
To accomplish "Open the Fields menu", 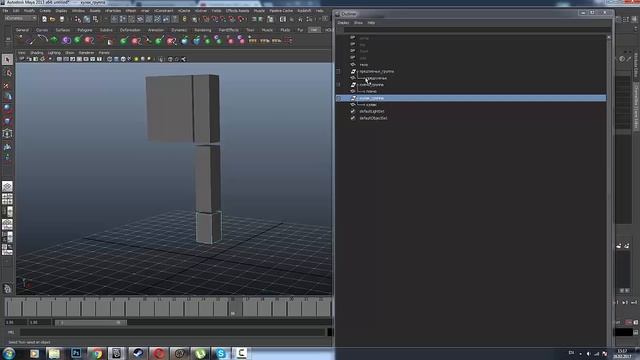I will click(216, 11).
